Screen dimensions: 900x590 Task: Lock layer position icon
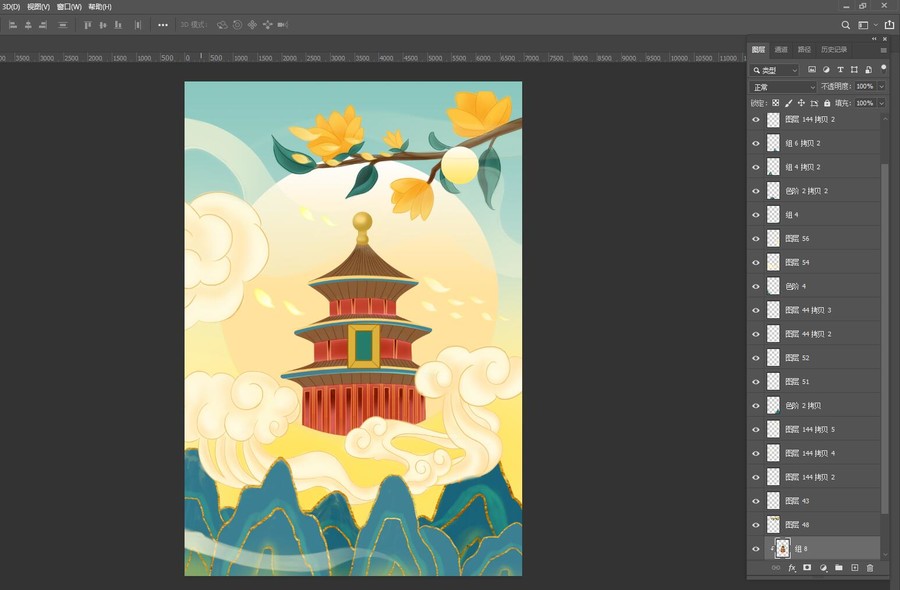[801, 103]
